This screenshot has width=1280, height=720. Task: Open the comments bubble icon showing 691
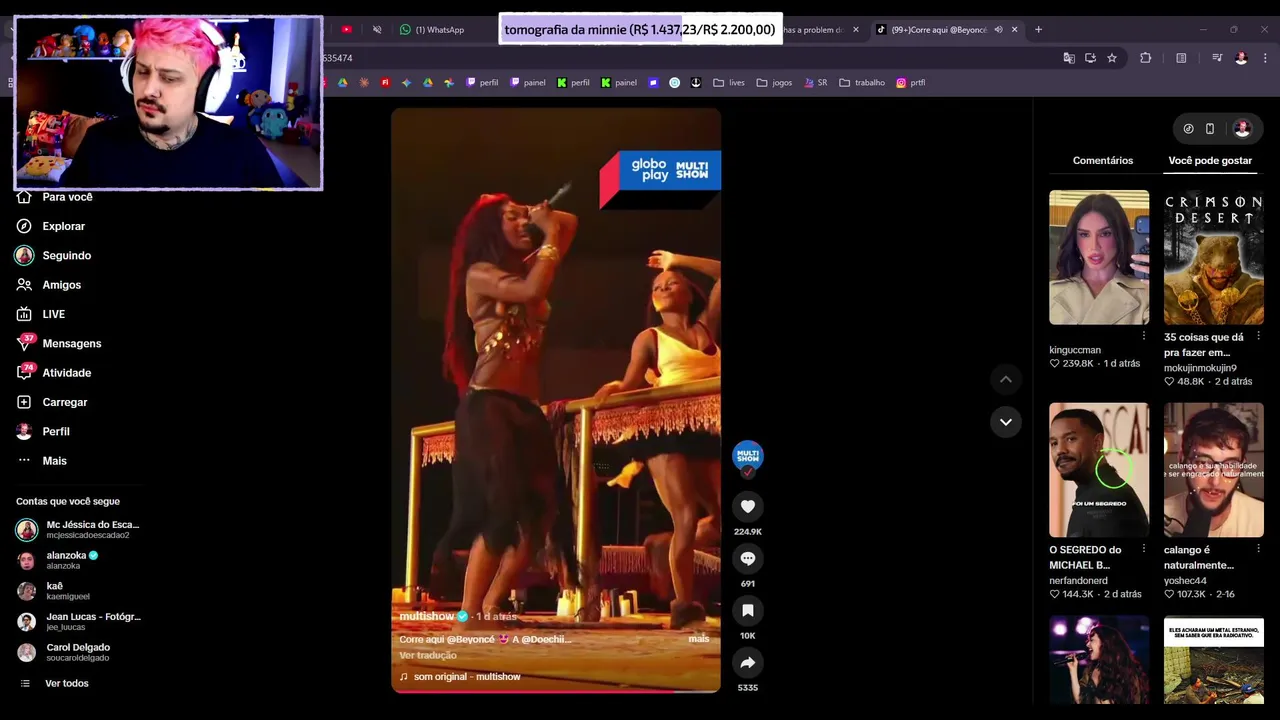747,559
